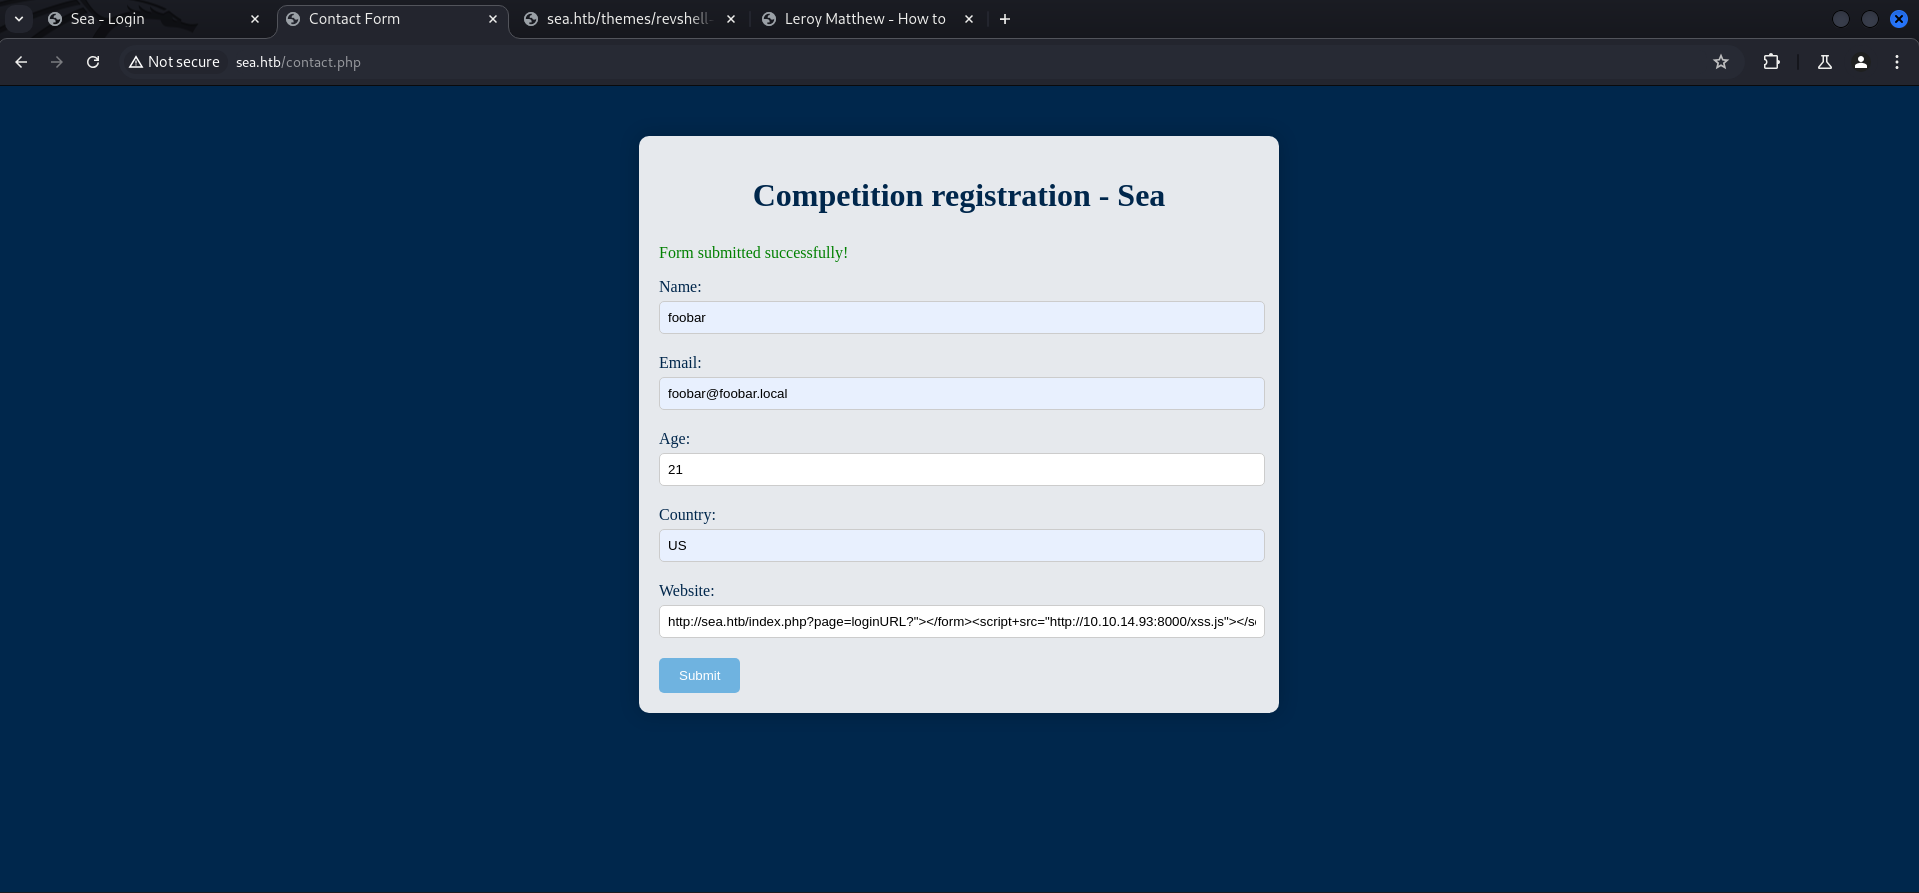Focus the Email input field
Viewport: 1919px width, 893px height.
(x=961, y=394)
